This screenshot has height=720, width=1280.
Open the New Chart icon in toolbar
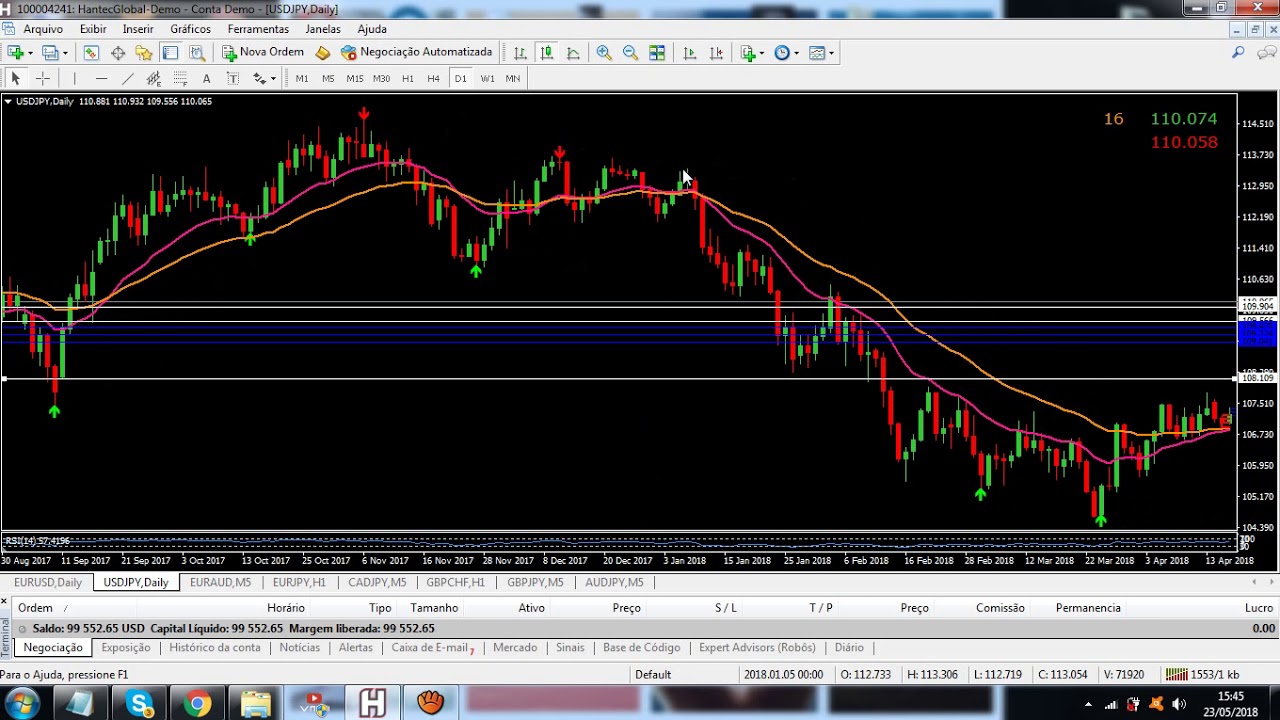16,53
